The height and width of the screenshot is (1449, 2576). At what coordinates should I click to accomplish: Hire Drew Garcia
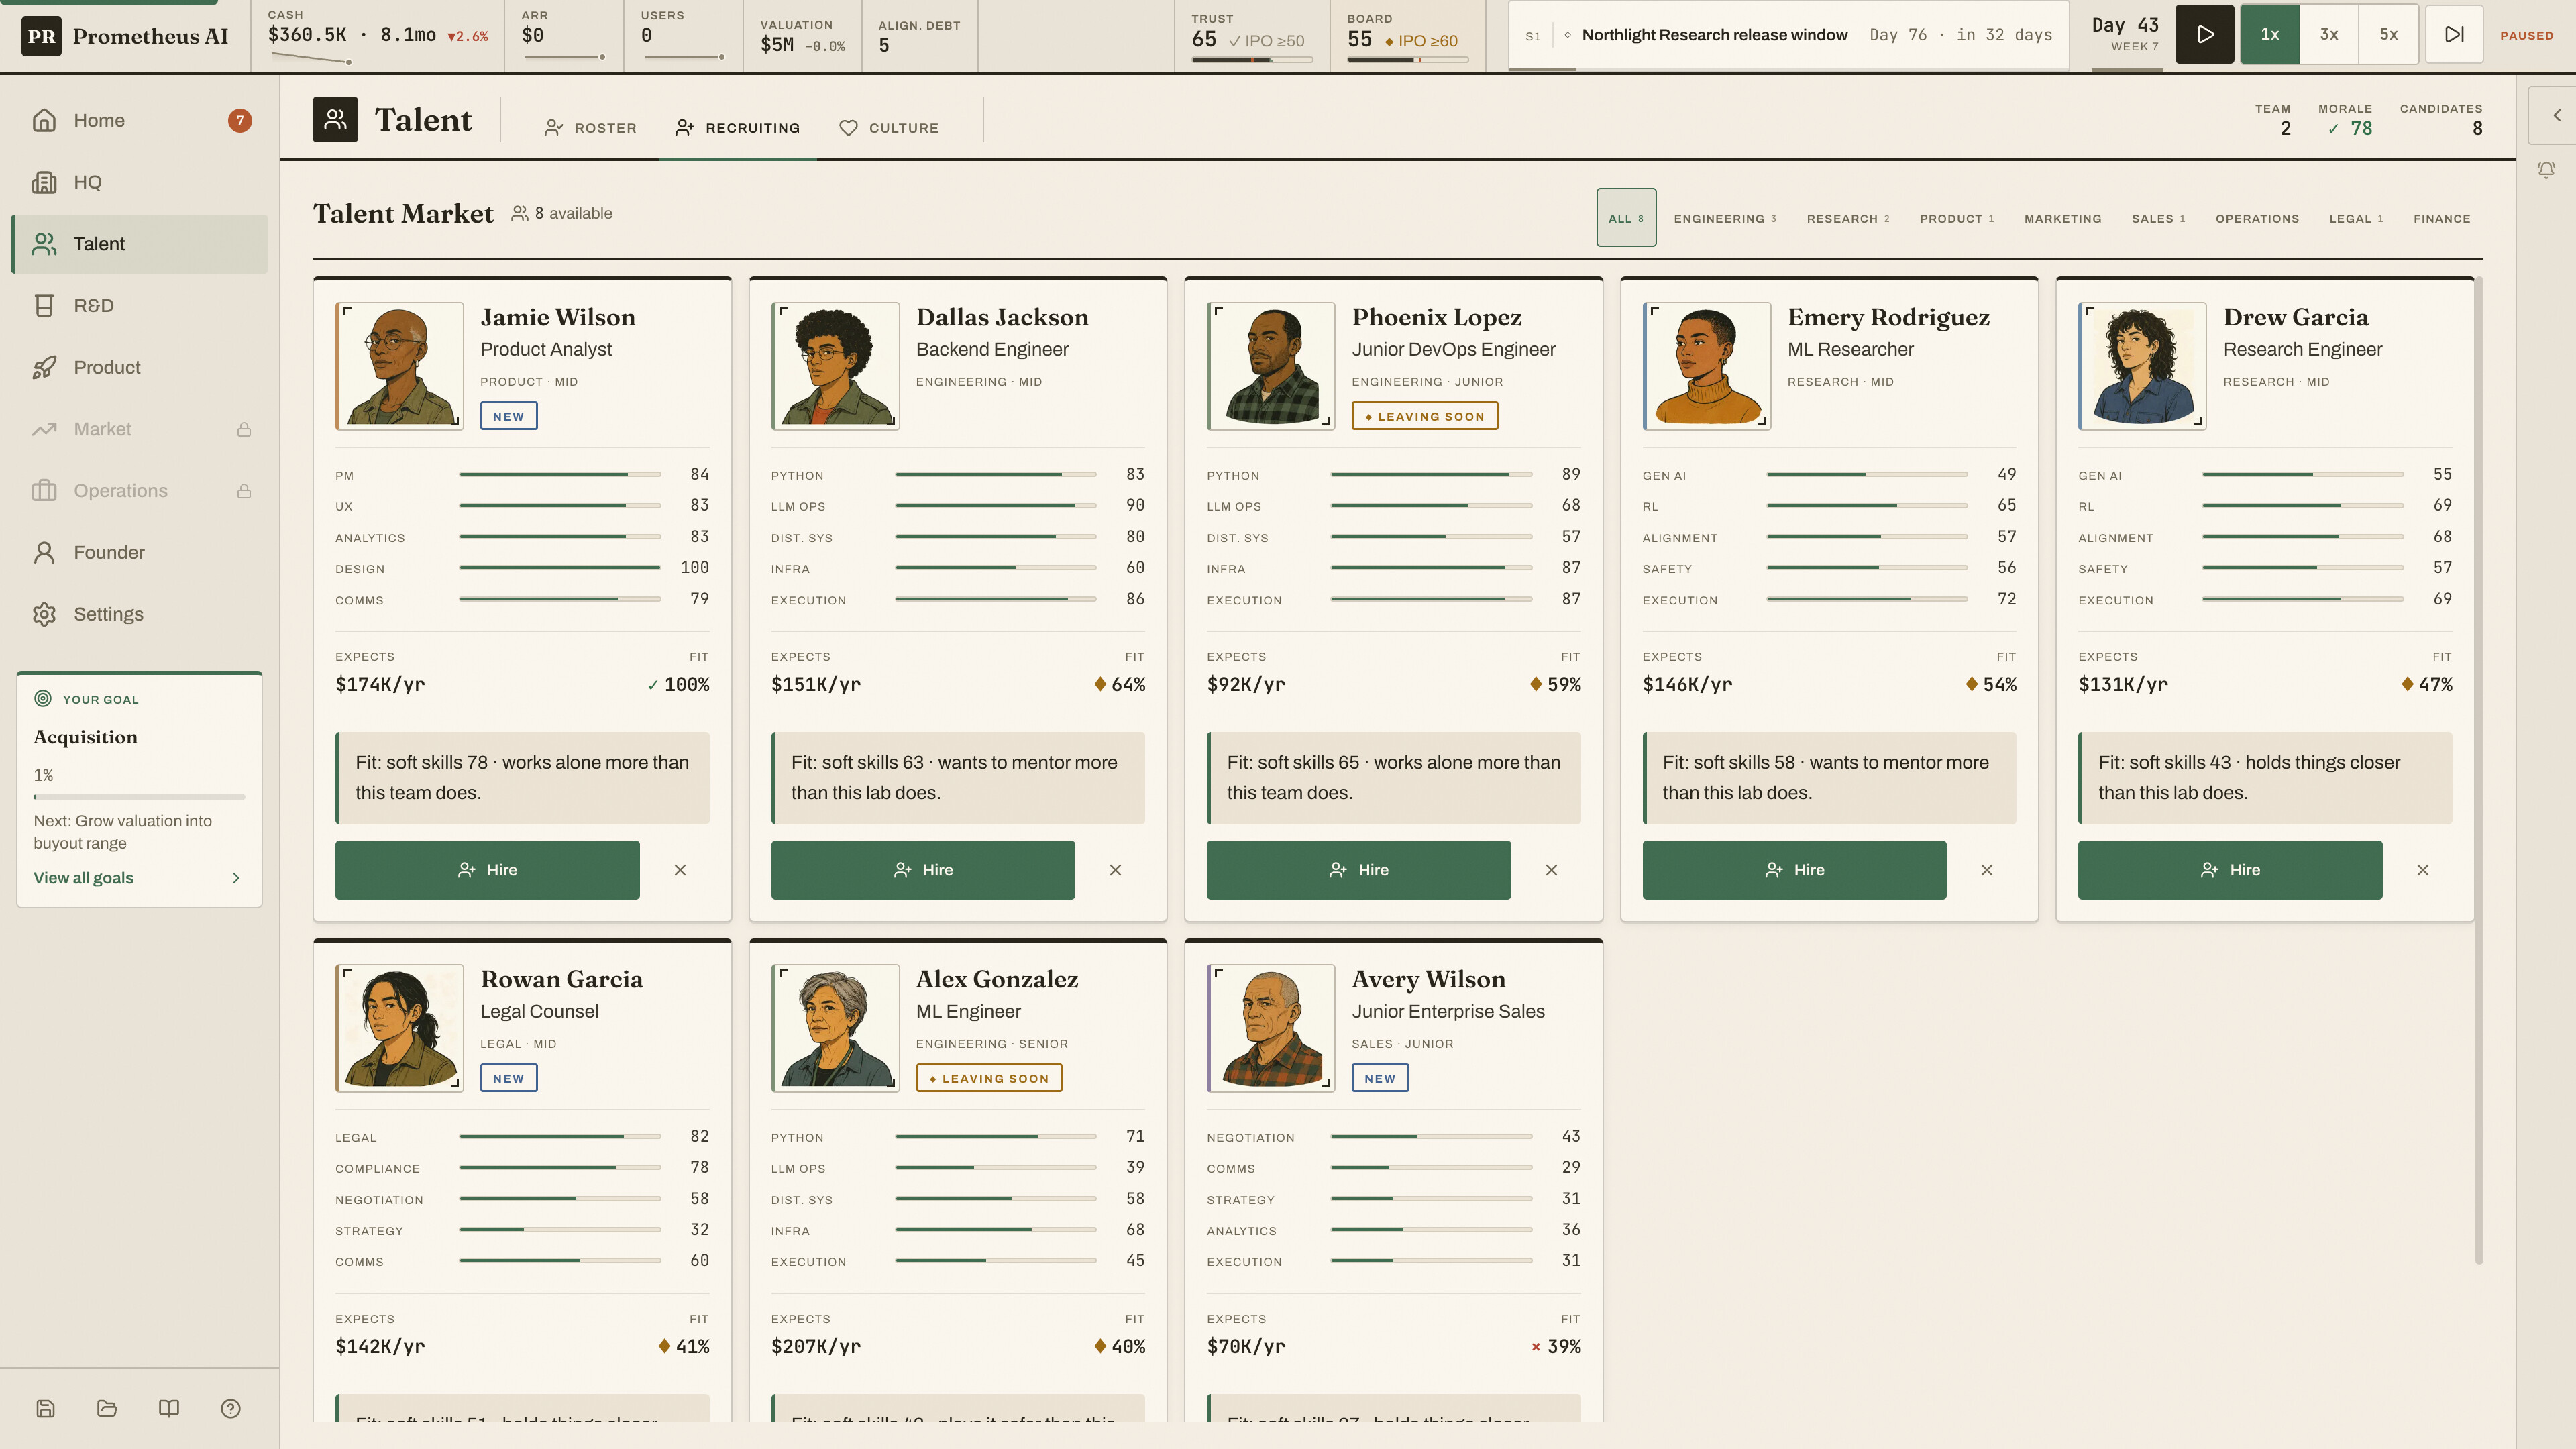click(2230, 870)
